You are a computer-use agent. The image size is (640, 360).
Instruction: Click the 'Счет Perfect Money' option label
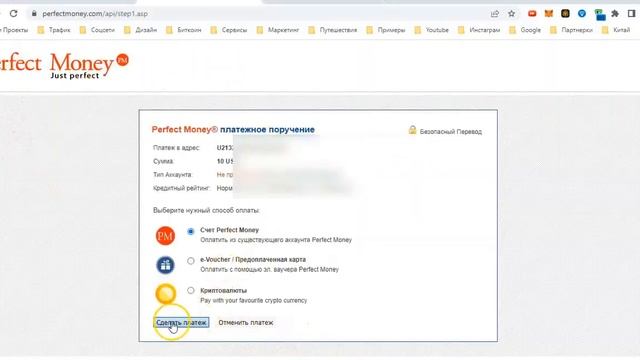[x=229, y=230]
